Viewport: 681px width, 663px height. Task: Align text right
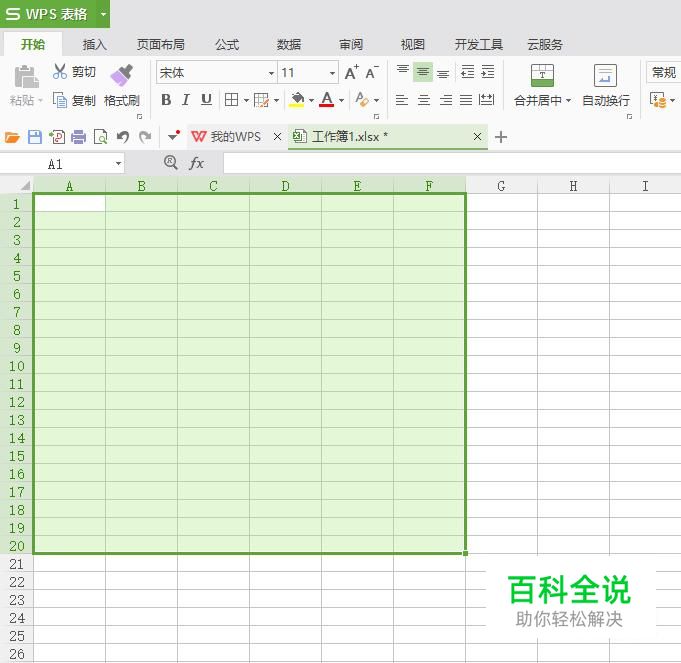point(446,100)
